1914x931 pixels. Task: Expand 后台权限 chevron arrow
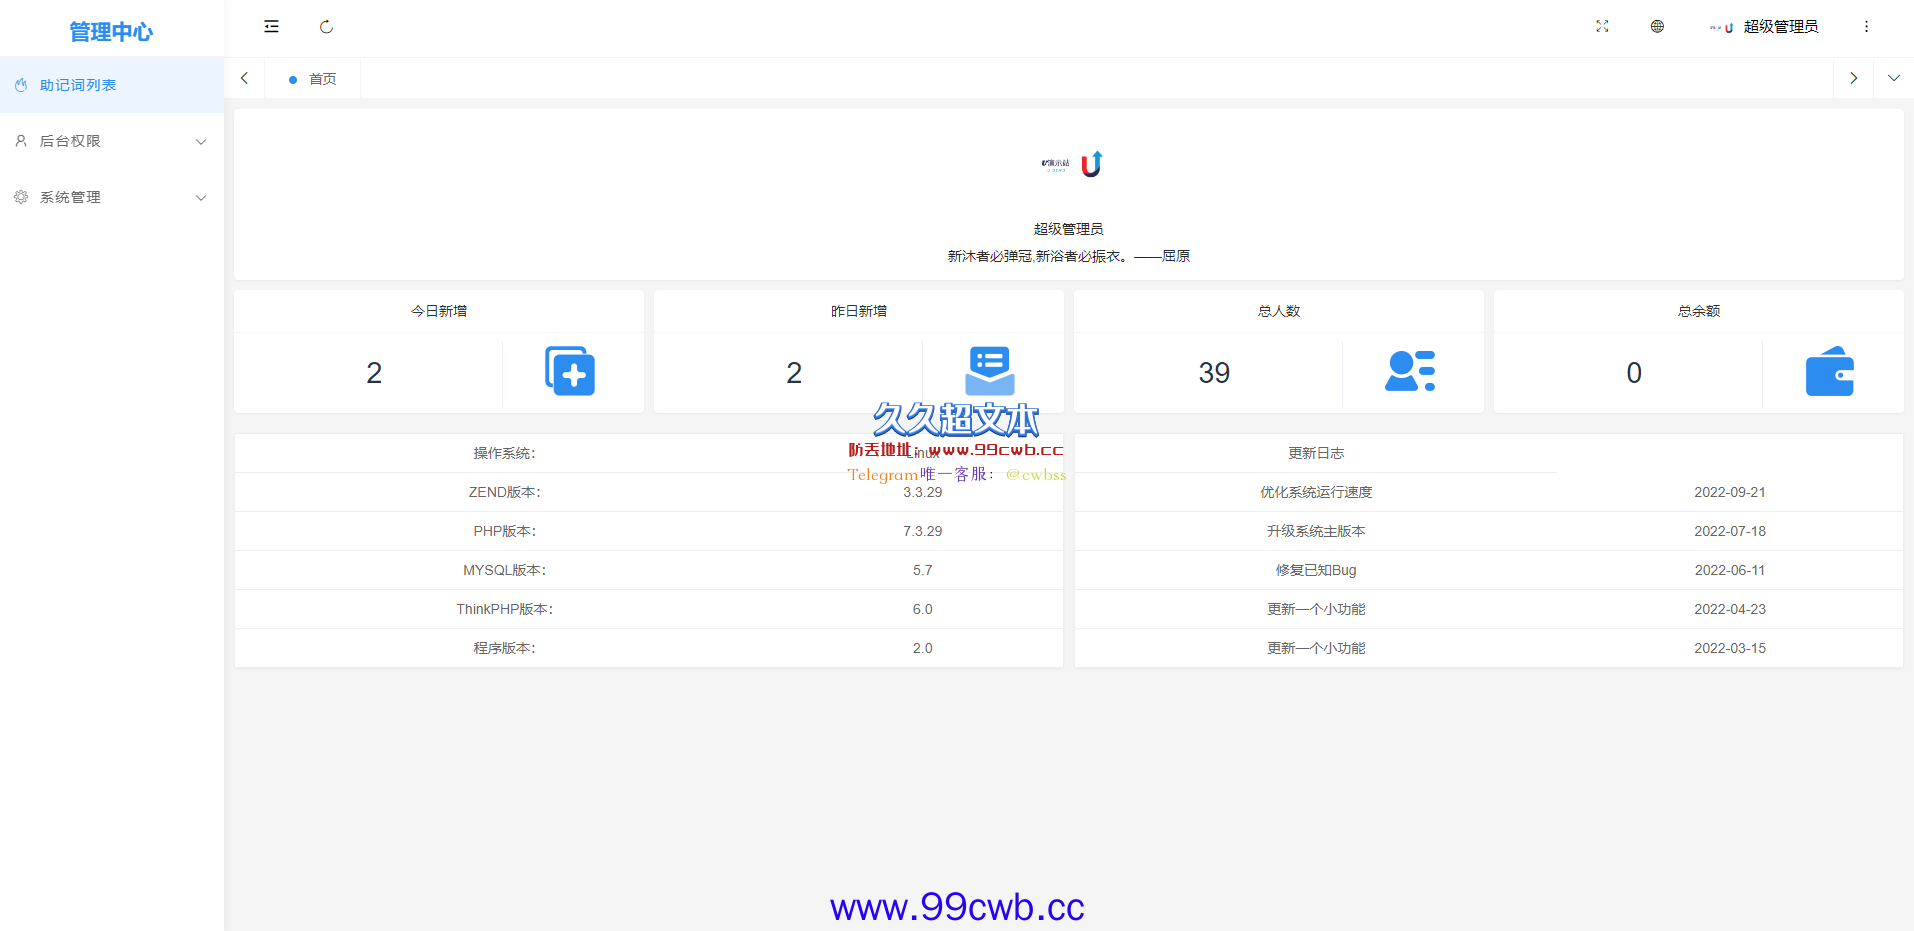point(201,142)
